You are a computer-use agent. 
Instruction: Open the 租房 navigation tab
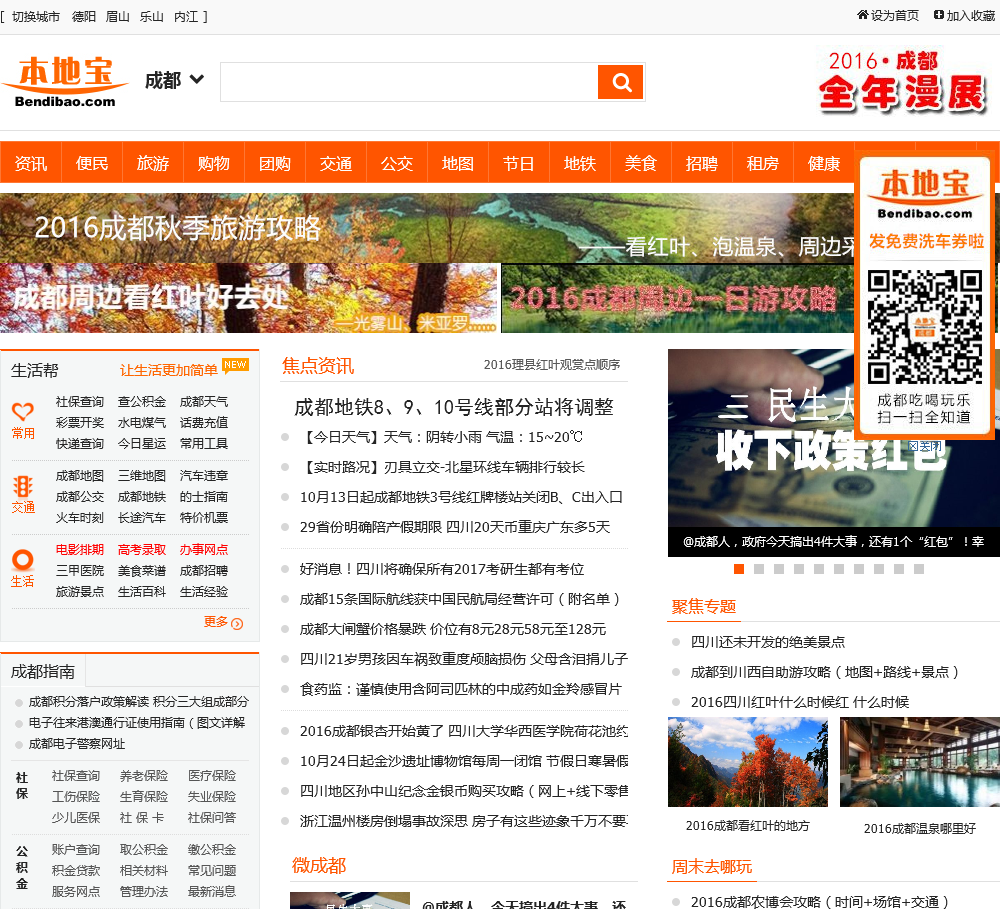coord(763,163)
